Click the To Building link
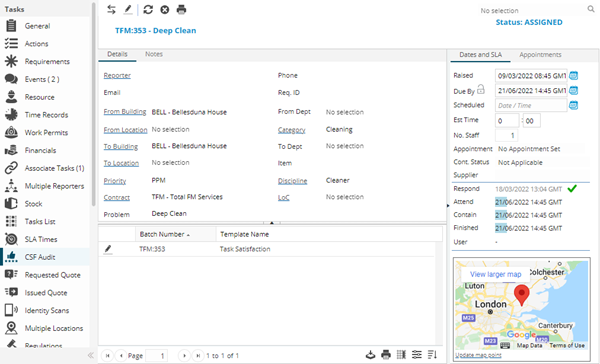The width and height of the screenshot is (600, 364). pos(121,146)
